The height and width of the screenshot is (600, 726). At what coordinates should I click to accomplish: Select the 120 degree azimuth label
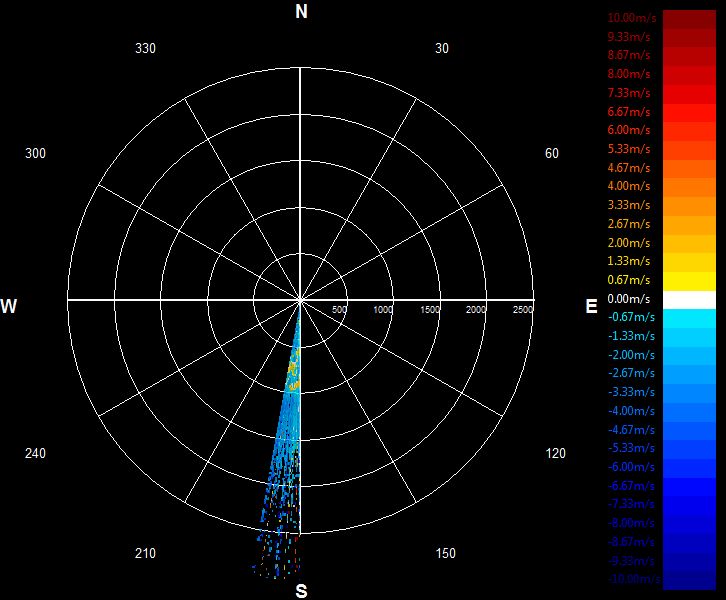tap(556, 453)
